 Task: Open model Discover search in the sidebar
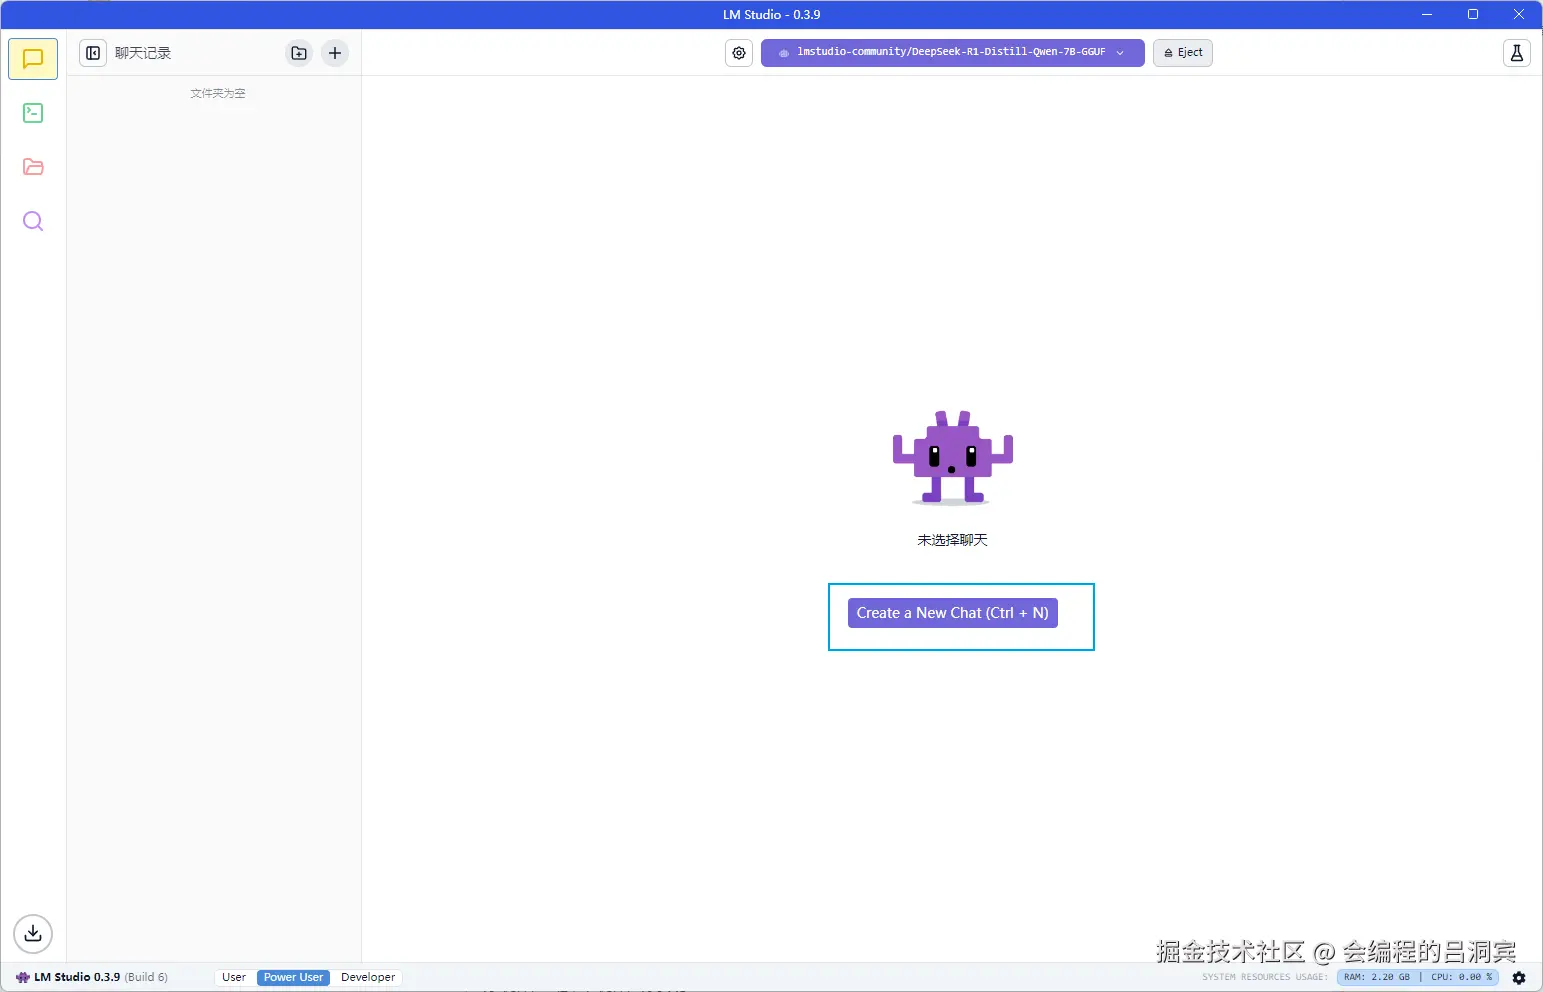click(x=32, y=221)
